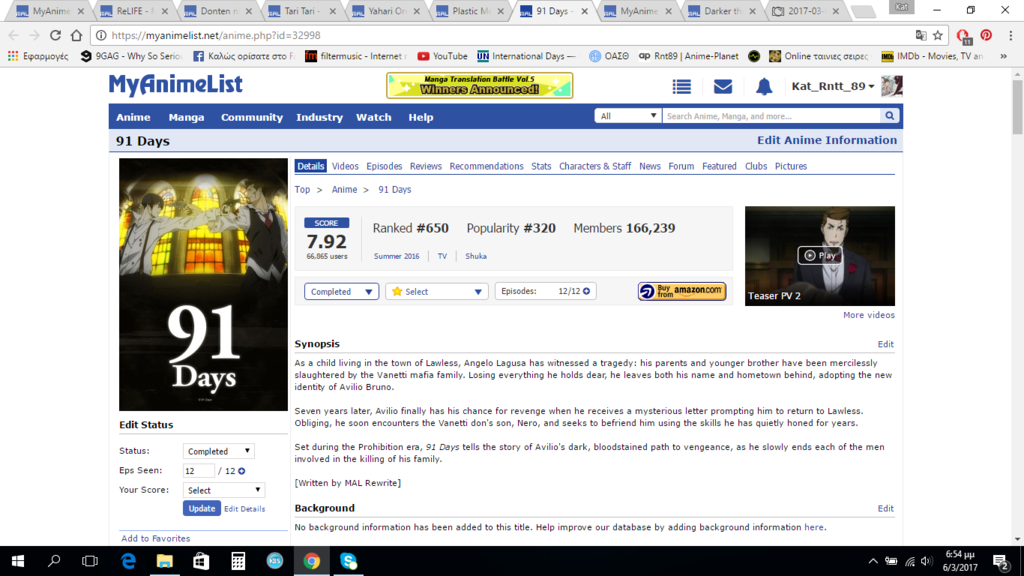Open Microsoft Edge from the taskbar
Viewport: 1024px width, 576px height.
click(x=128, y=561)
